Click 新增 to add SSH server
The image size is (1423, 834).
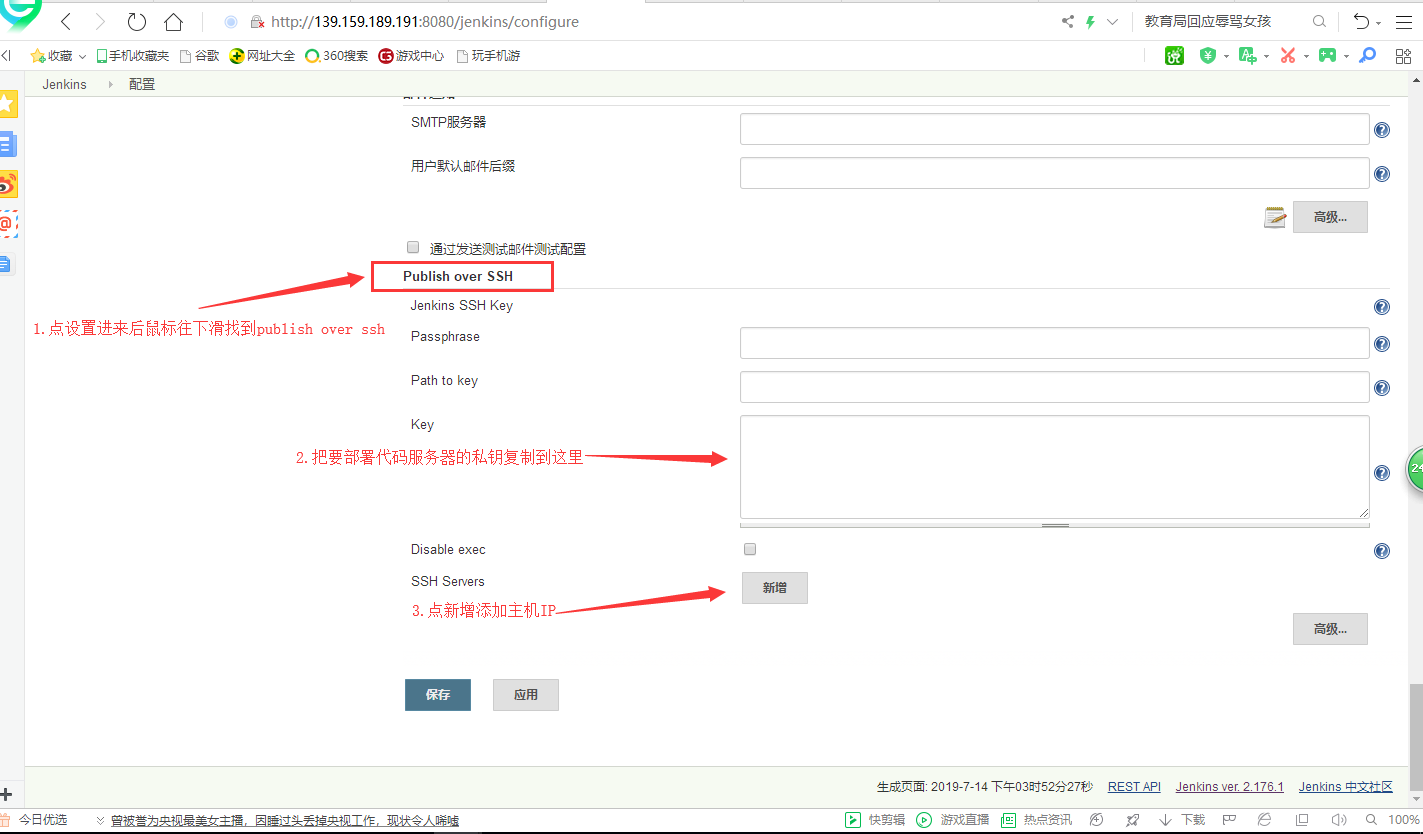[774, 588]
